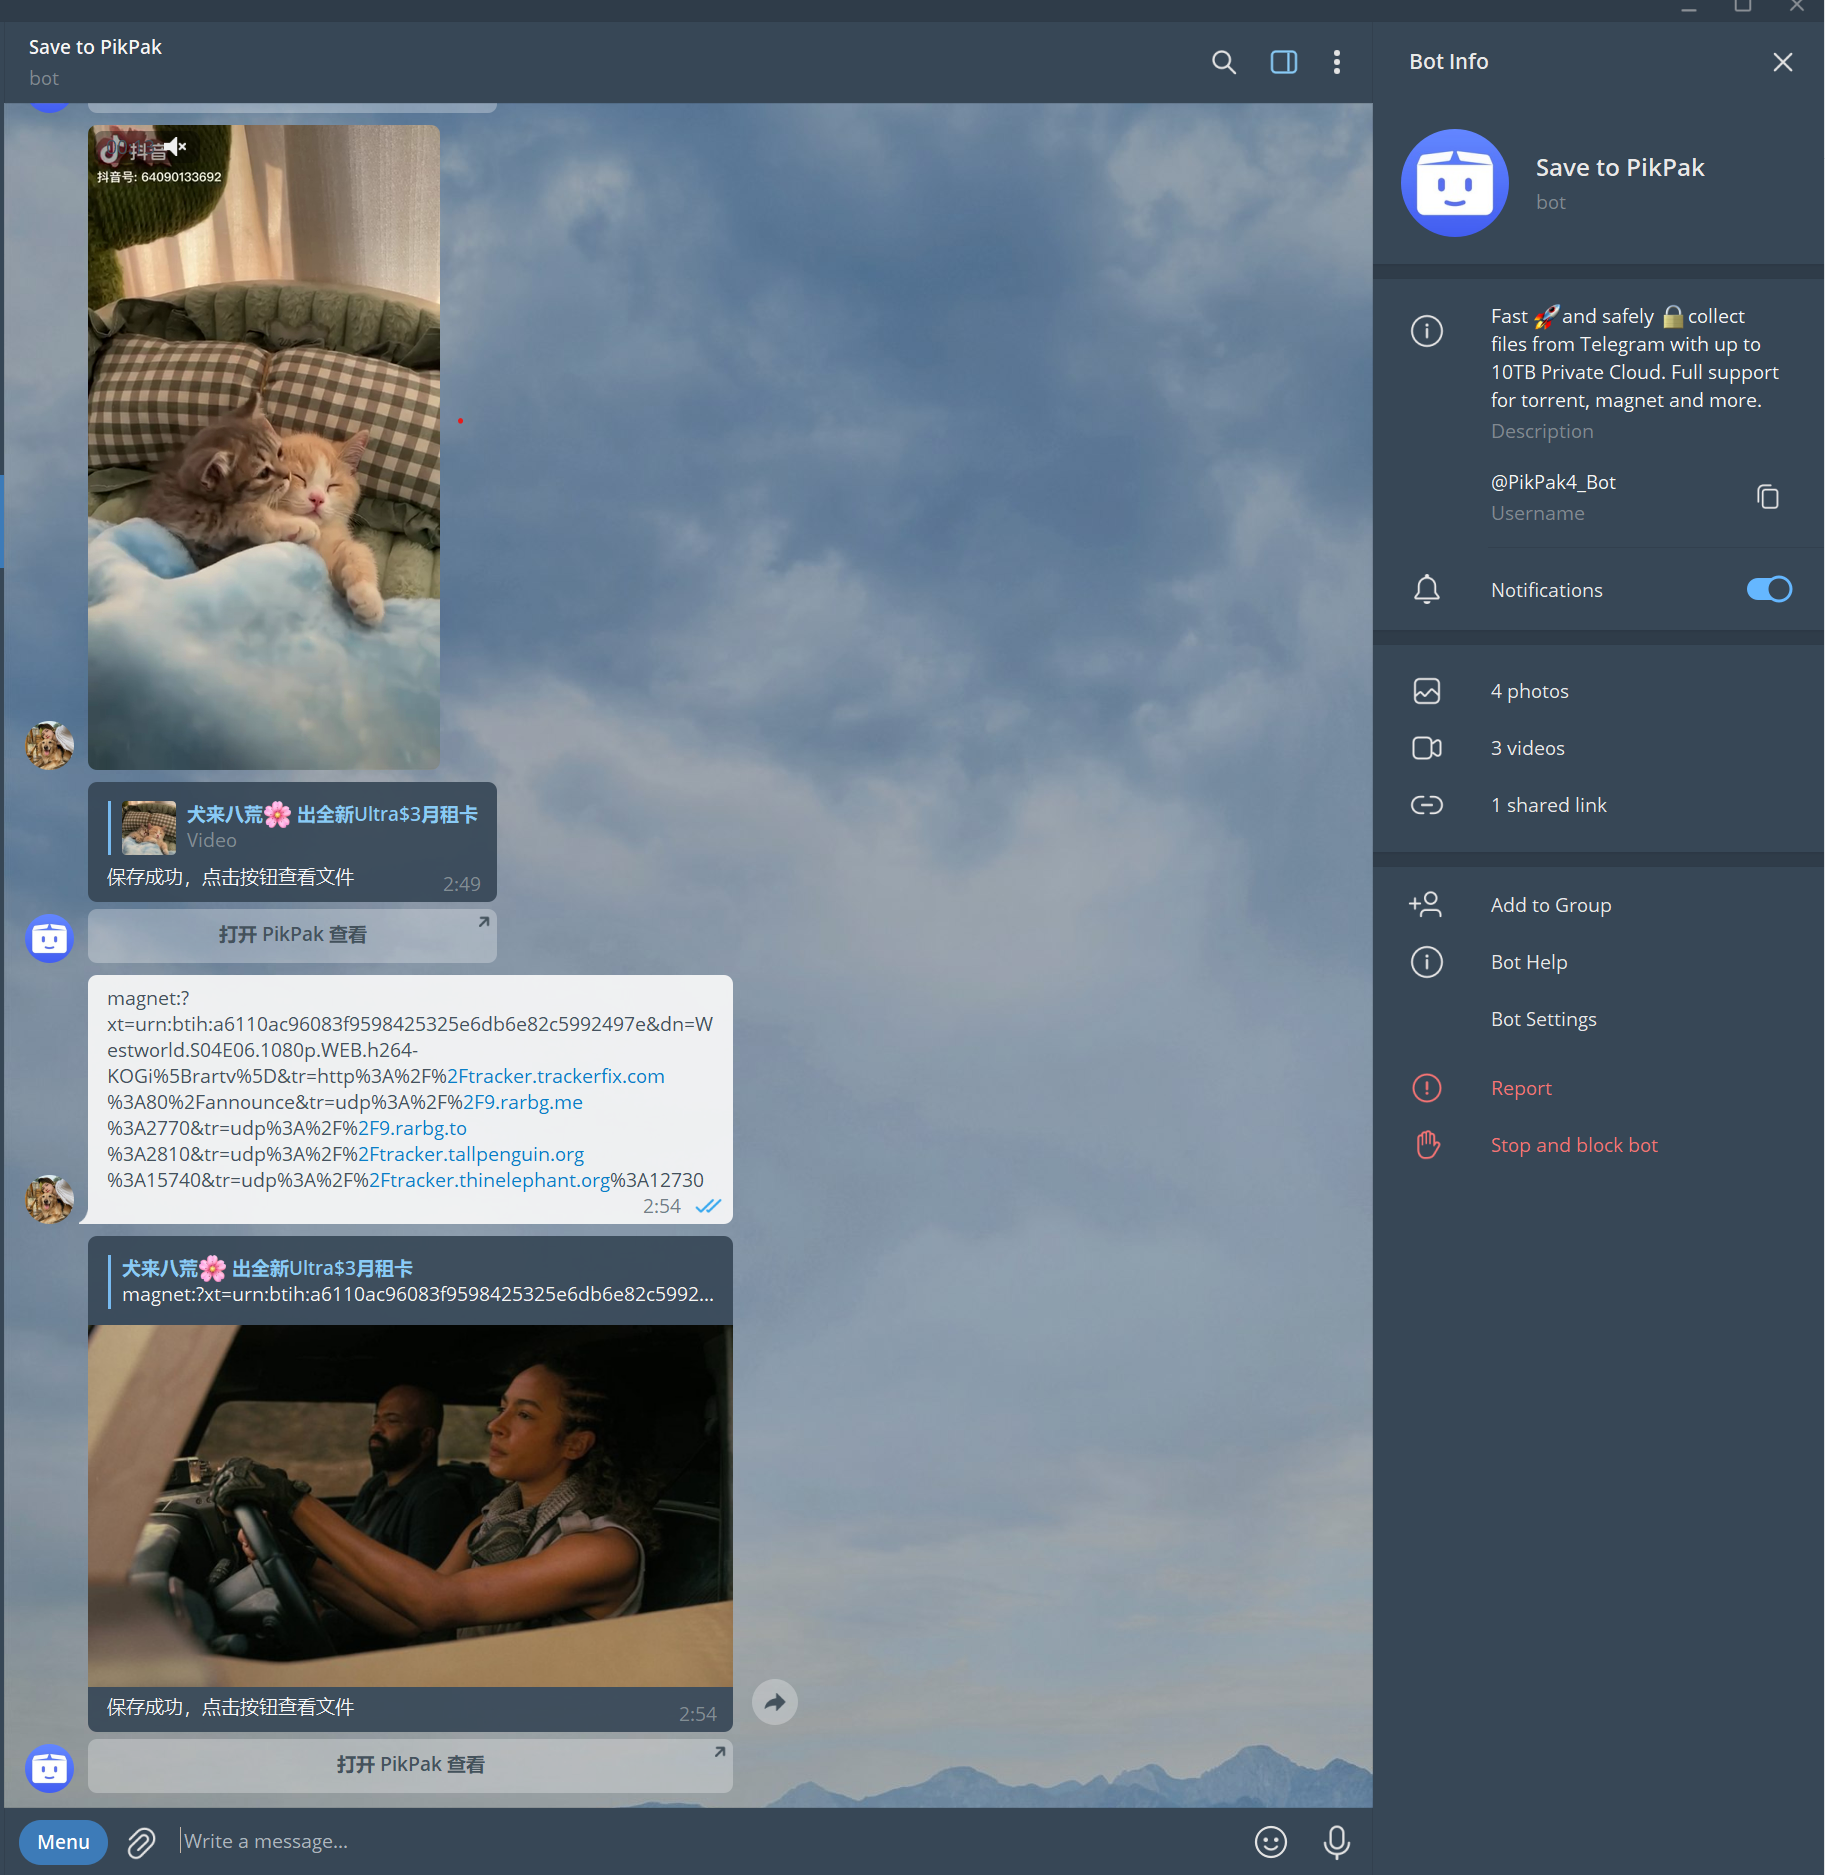This screenshot has height=1875, width=1825.
Task: Click the bot description info icon
Action: [1427, 330]
